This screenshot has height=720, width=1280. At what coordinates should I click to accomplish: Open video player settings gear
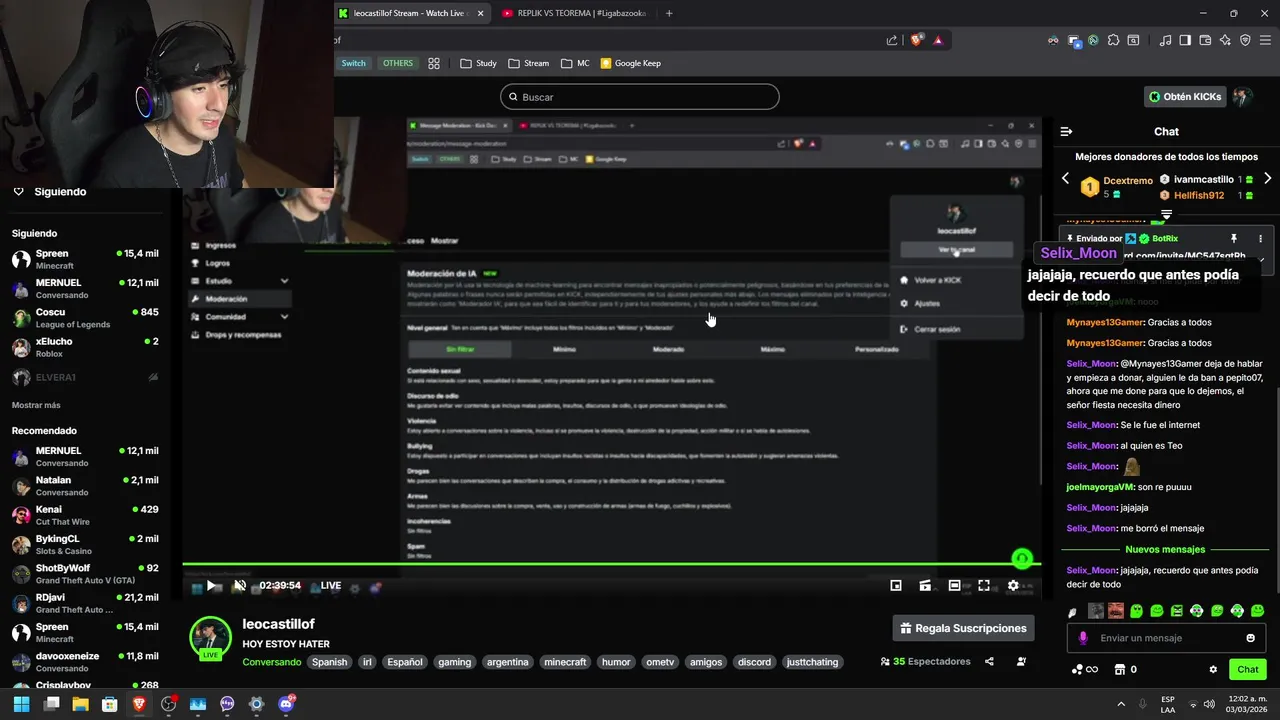click(1013, 585)
